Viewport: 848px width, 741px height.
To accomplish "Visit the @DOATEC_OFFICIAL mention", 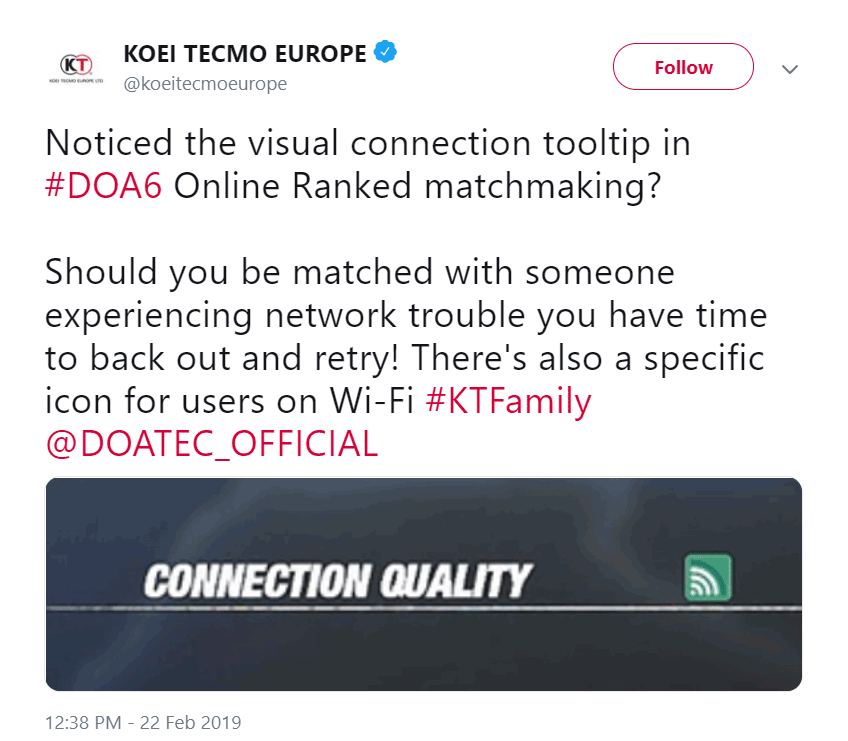I will (x=212, y=443).
